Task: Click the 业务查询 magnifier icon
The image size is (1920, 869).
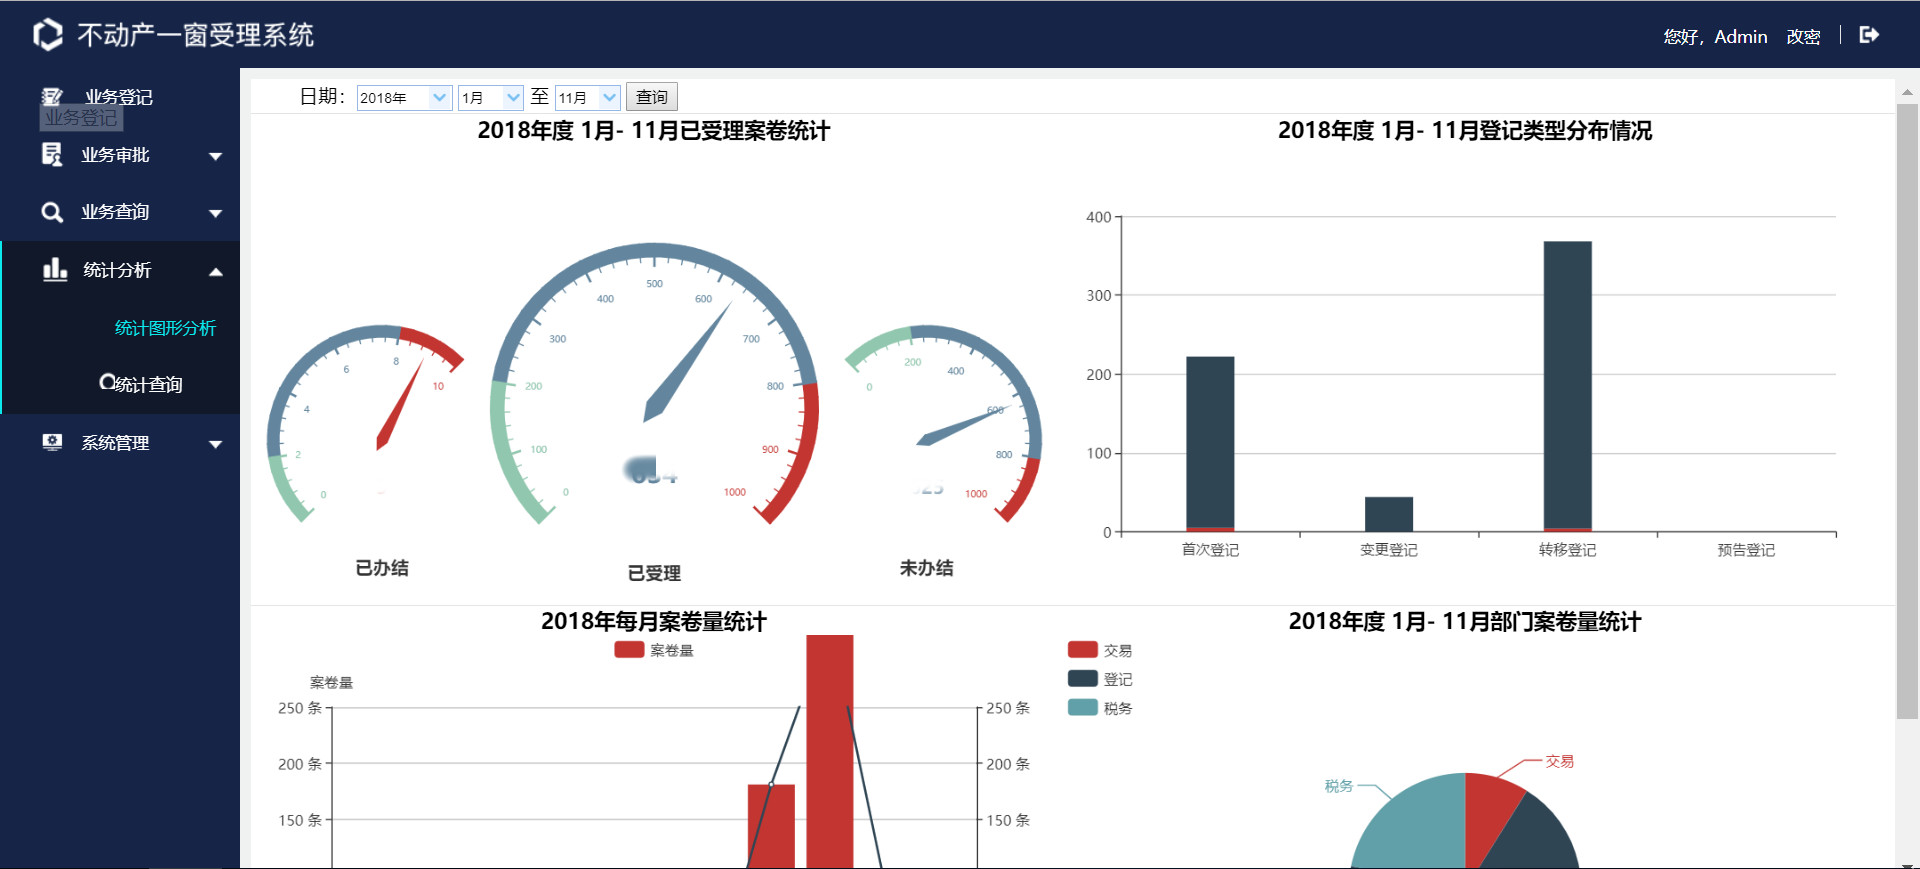Action: [x=52, y=212]
